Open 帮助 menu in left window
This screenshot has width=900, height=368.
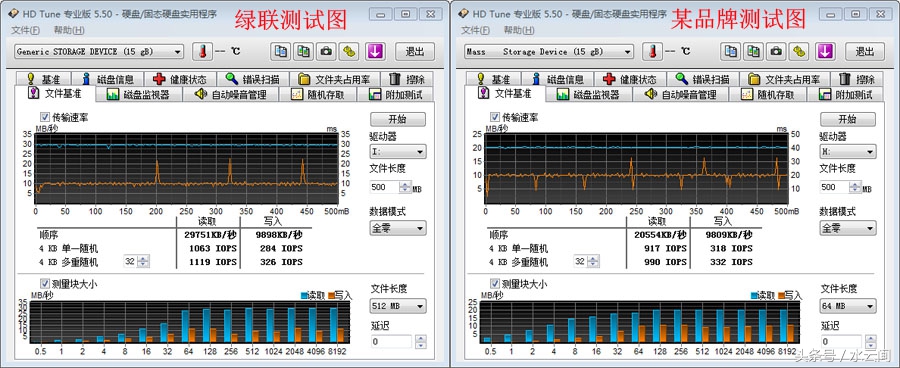click(x=69, y=30)
